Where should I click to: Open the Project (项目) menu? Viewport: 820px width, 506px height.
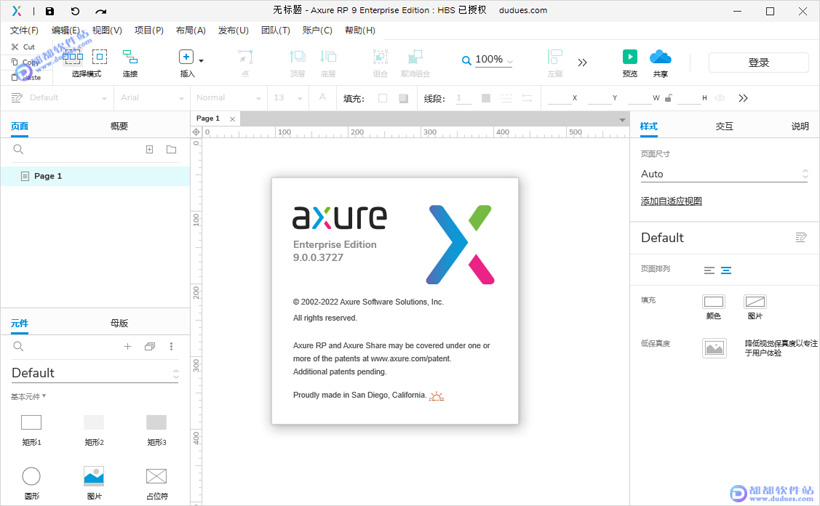tap(149, 30)
